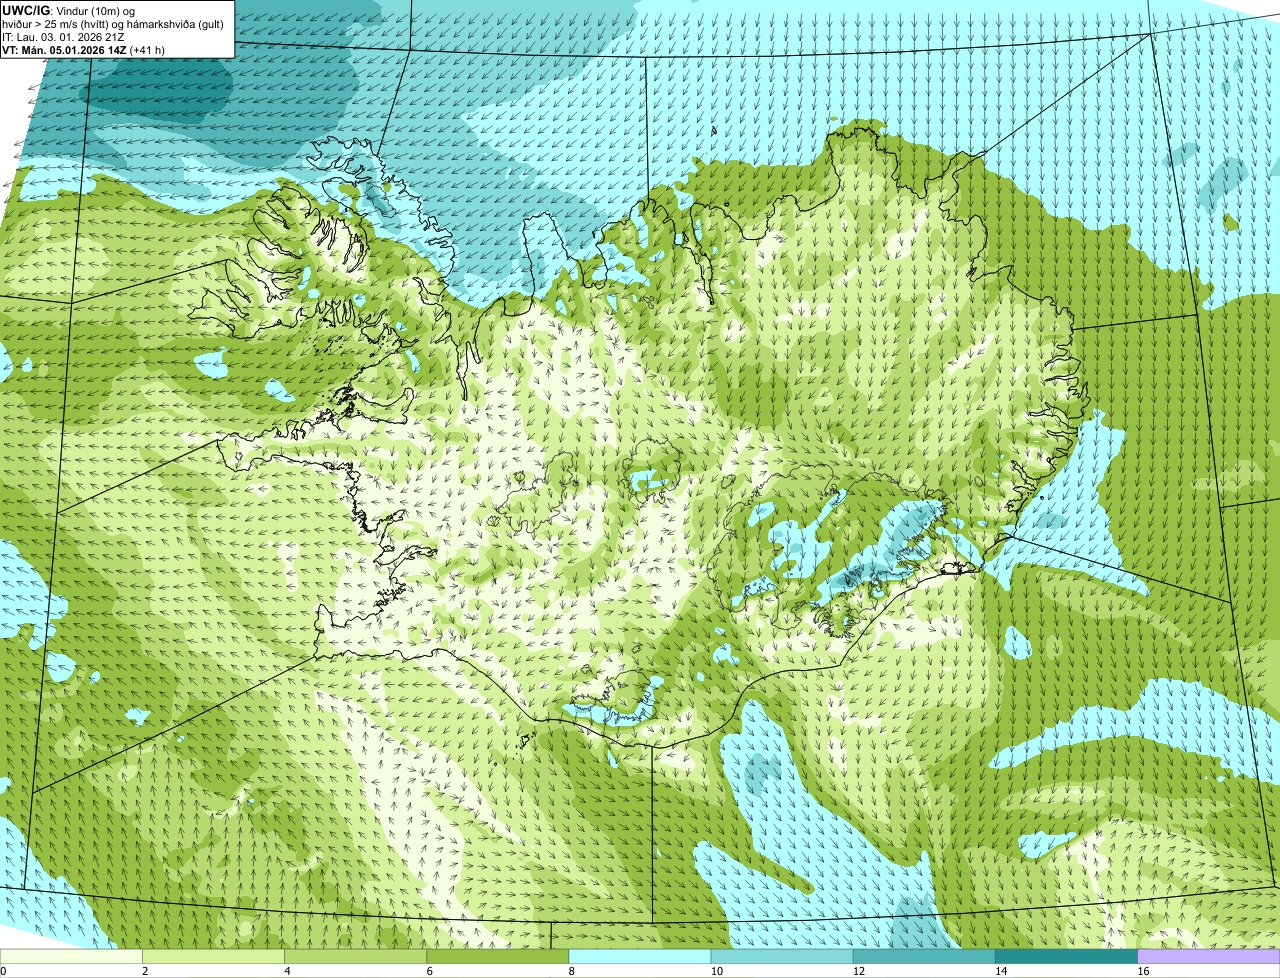
Task: Click the legend scale label "16"
Action: [x=1143, y=971]
